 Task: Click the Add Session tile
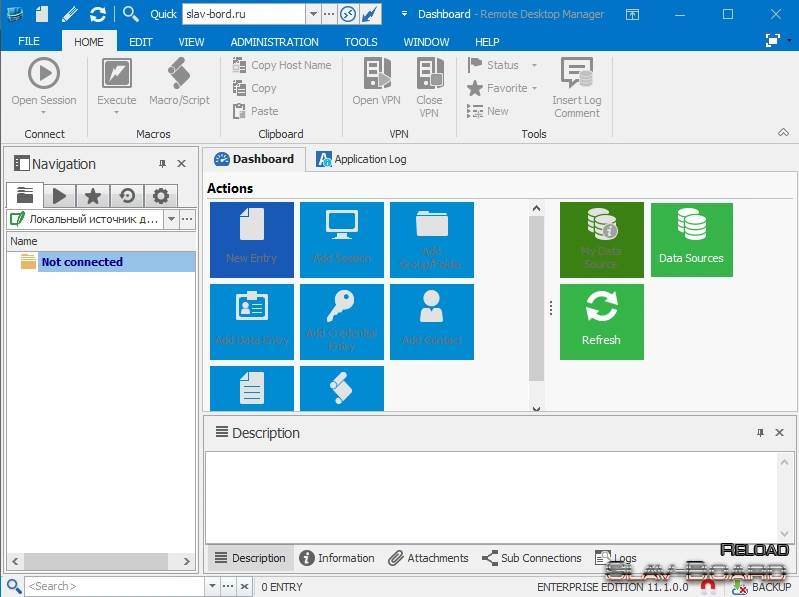click(x=342, y=240)
